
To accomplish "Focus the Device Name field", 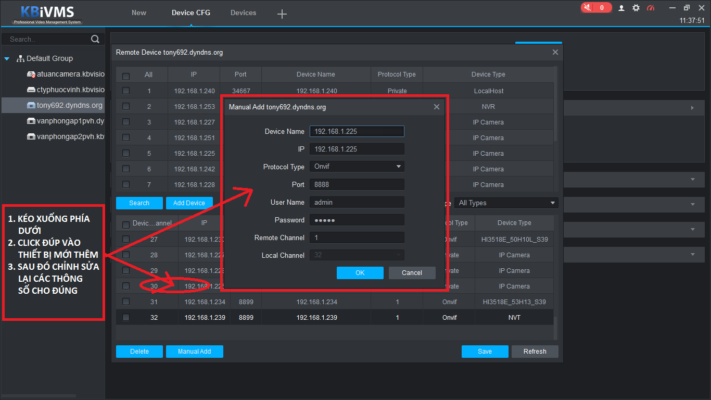I will coord(357,131).
